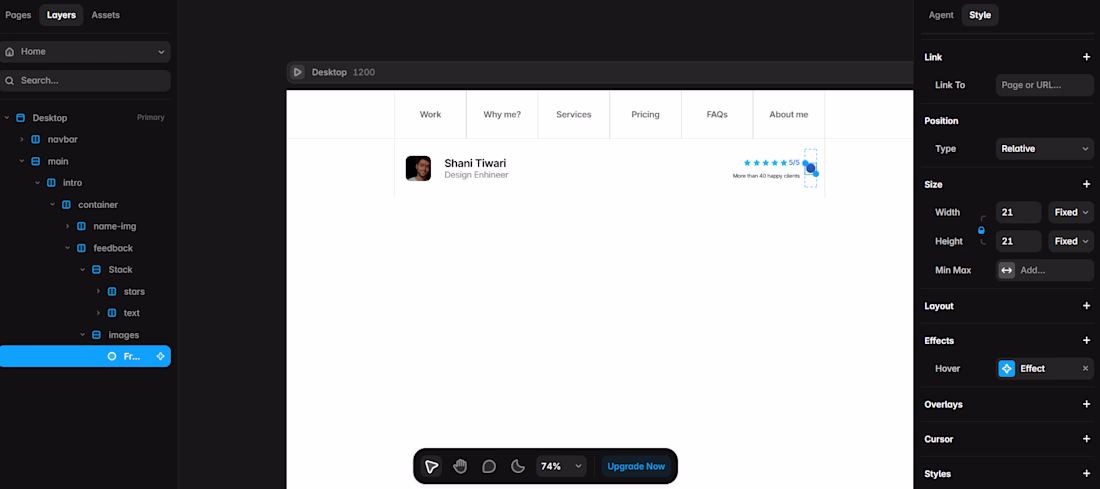Click the Search layers field

(85, 81)
